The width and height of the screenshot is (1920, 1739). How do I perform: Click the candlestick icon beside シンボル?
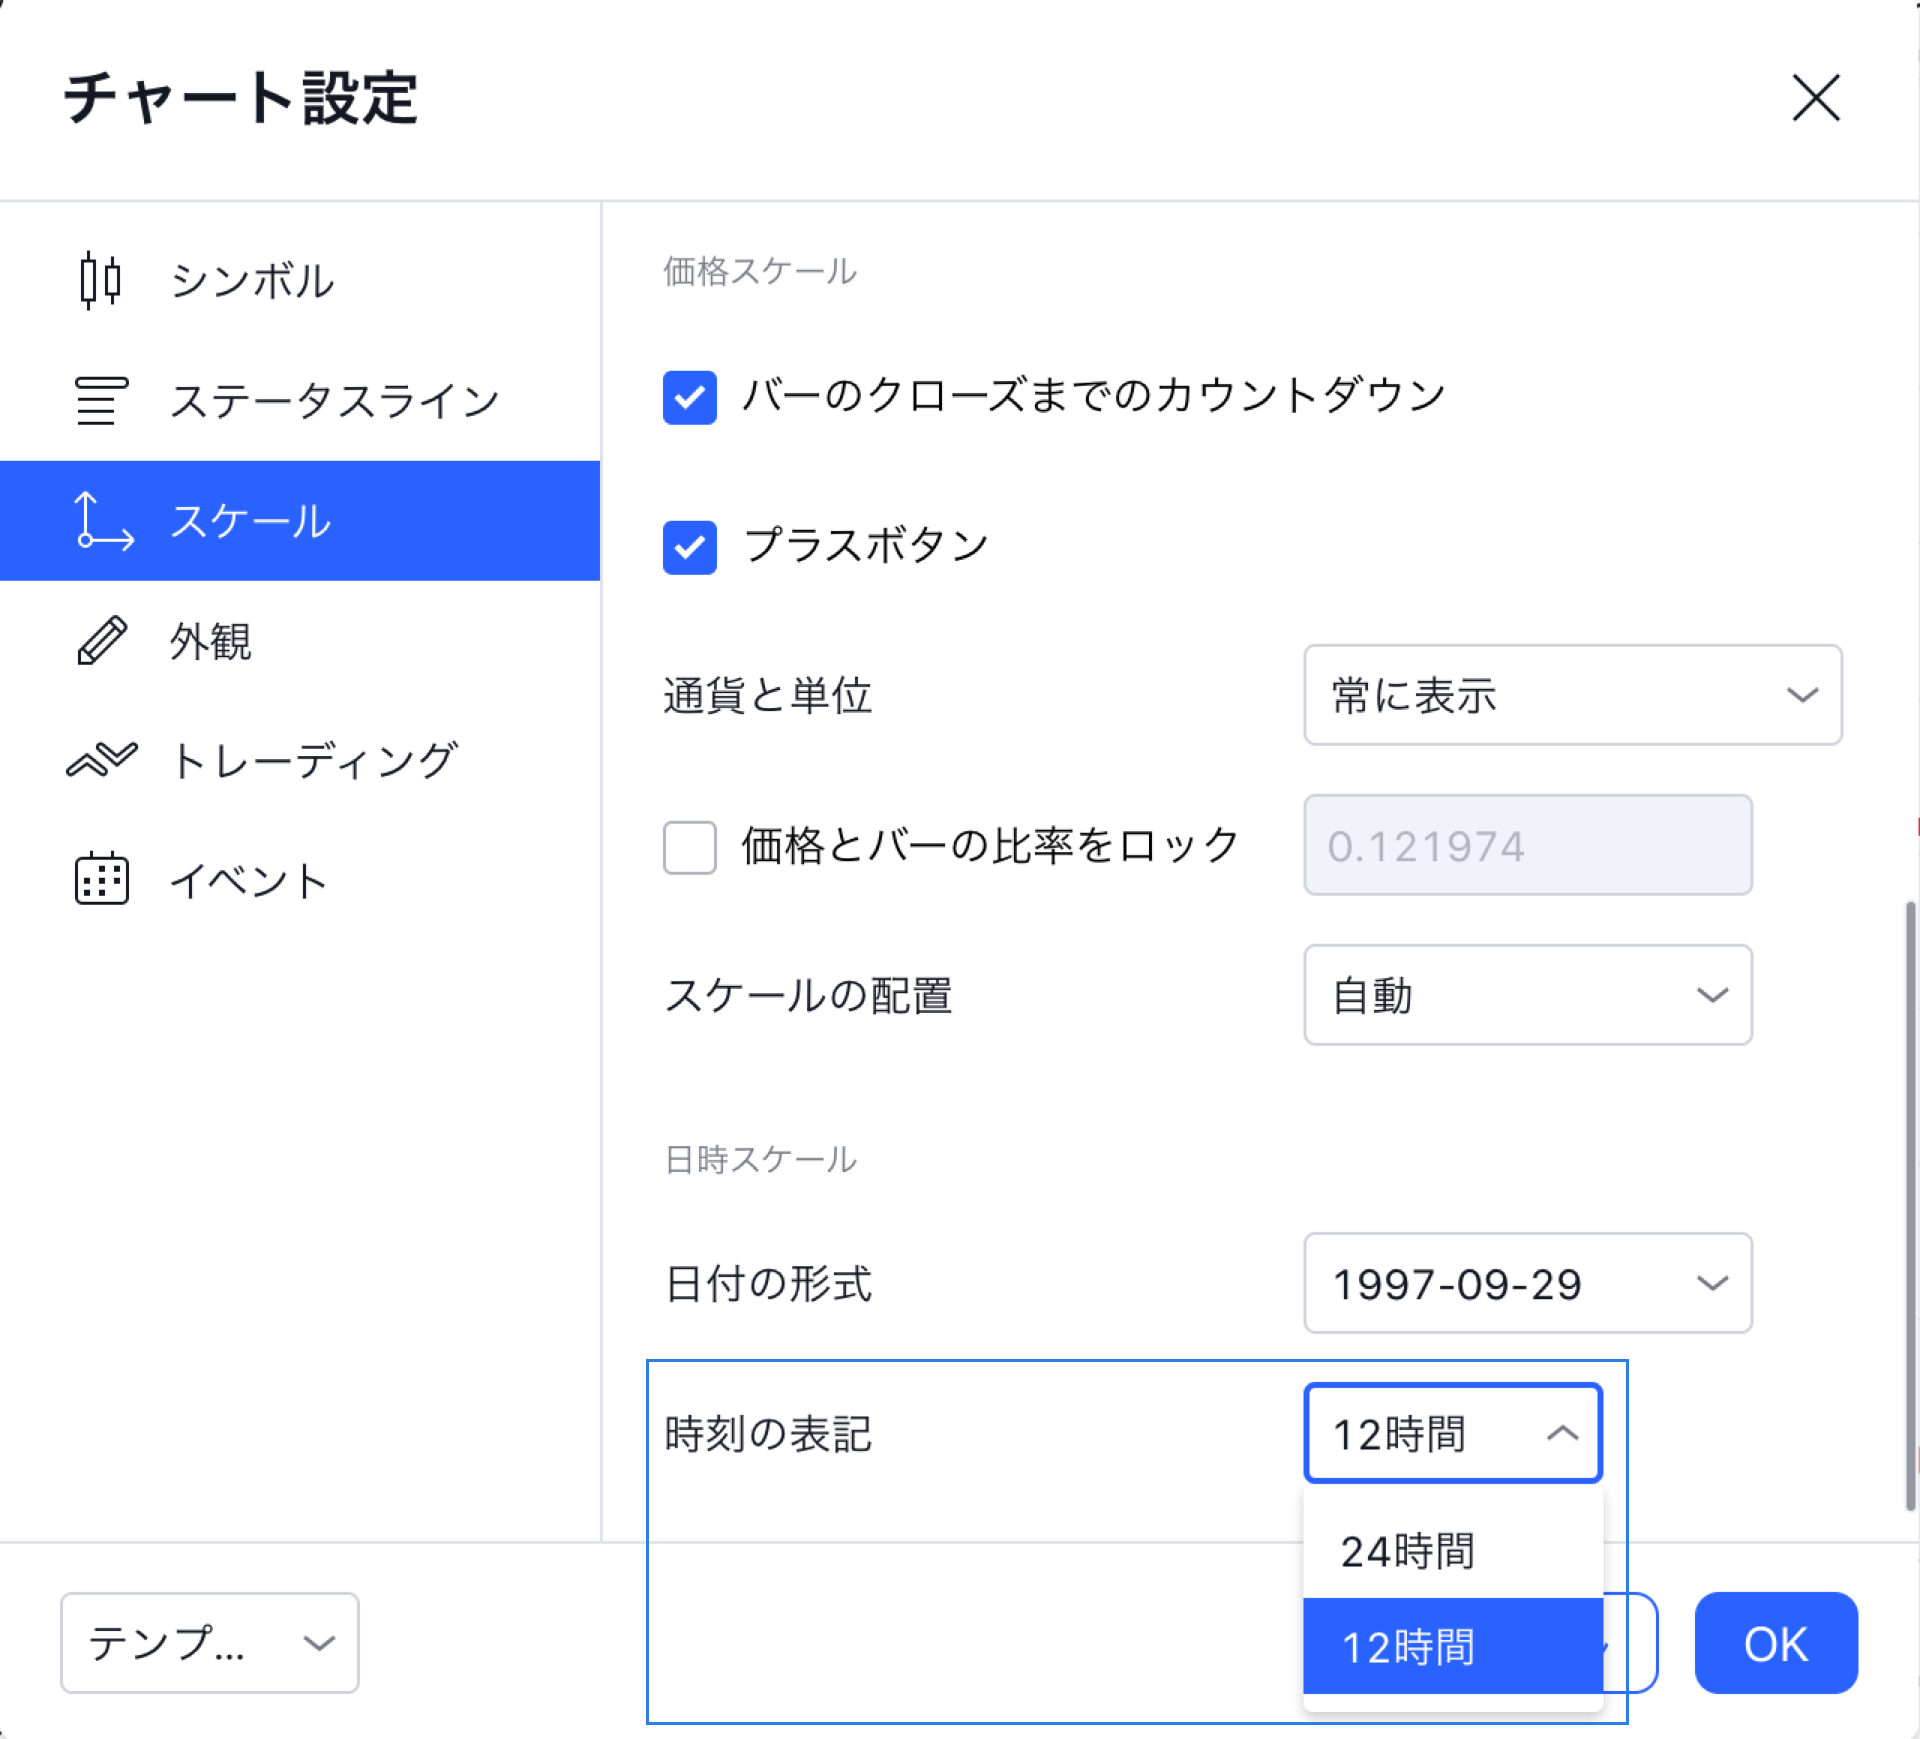pos(100,280)
